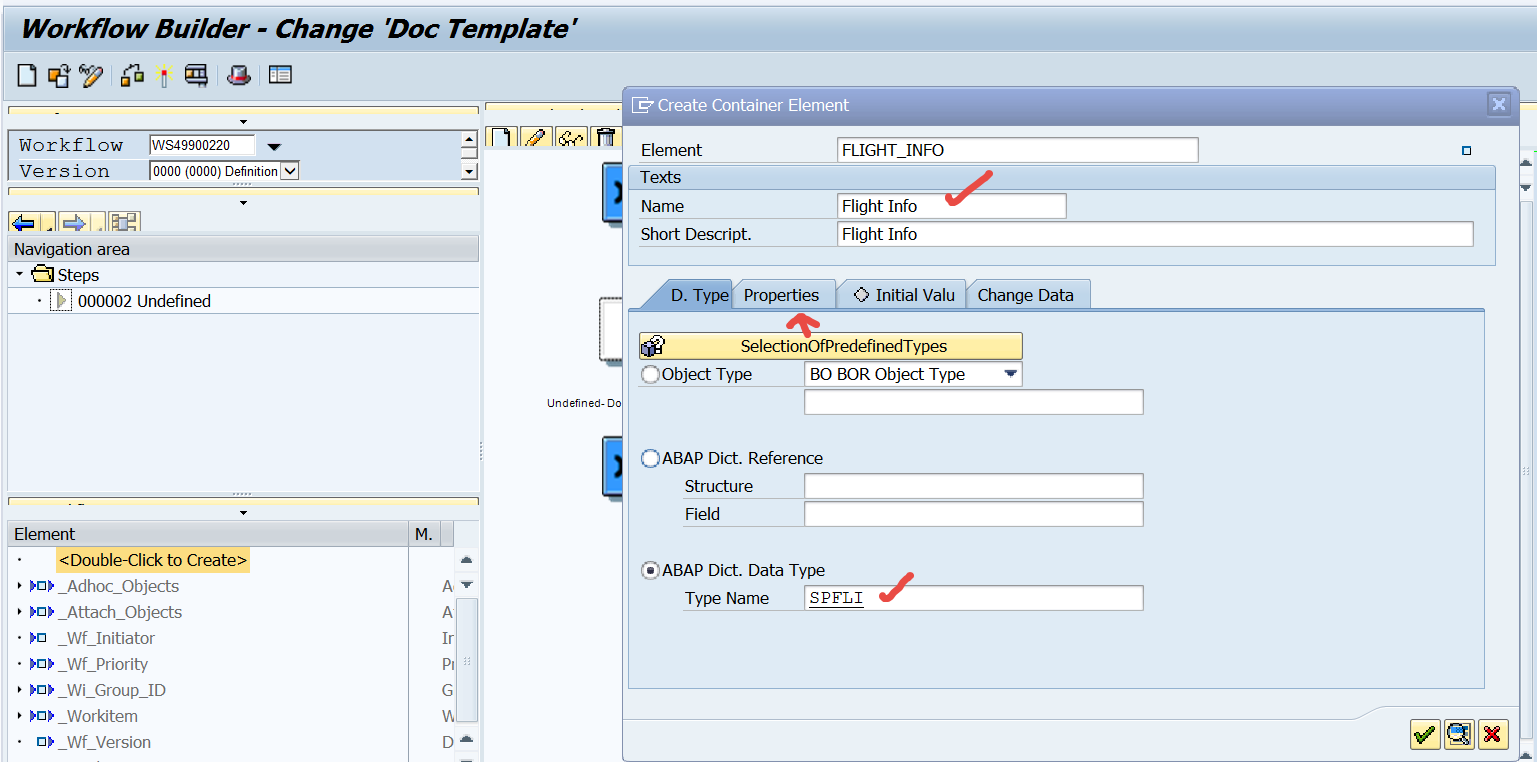Switch to the D. Type tab
Screen dimensions: 1537x762
click(x=699, y=295)
